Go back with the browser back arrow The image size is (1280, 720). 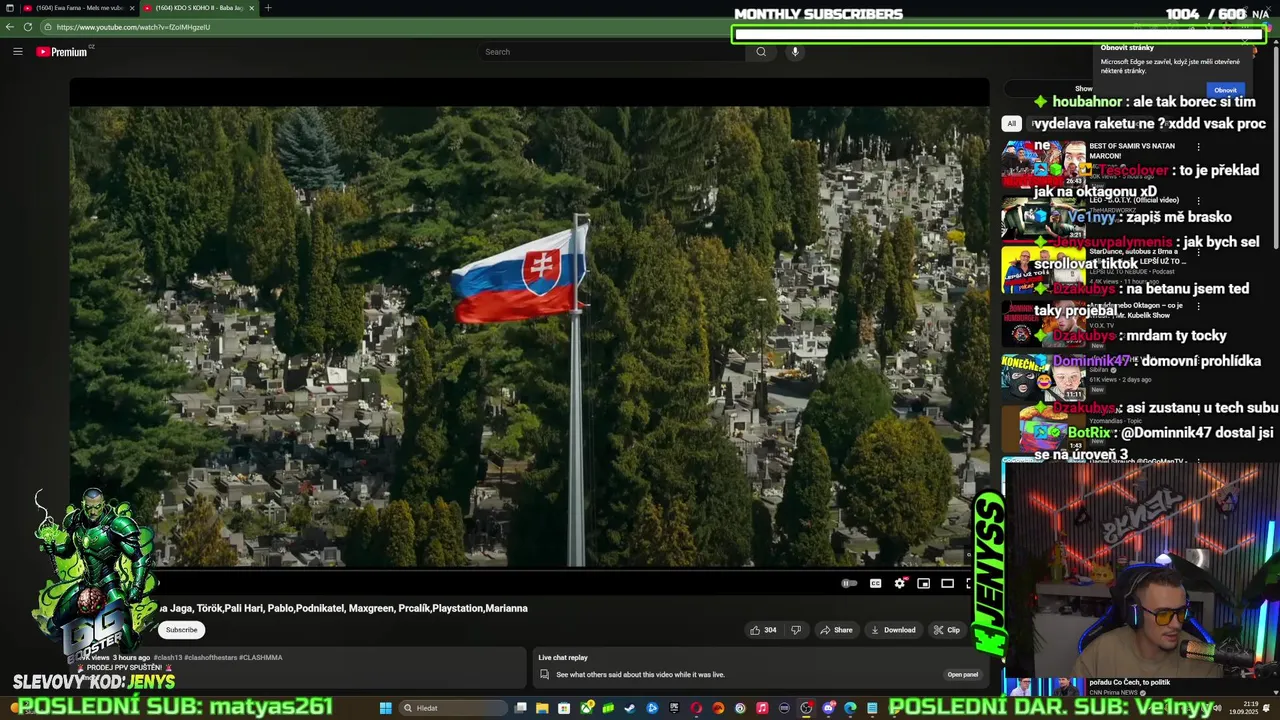tap(10, 27)
